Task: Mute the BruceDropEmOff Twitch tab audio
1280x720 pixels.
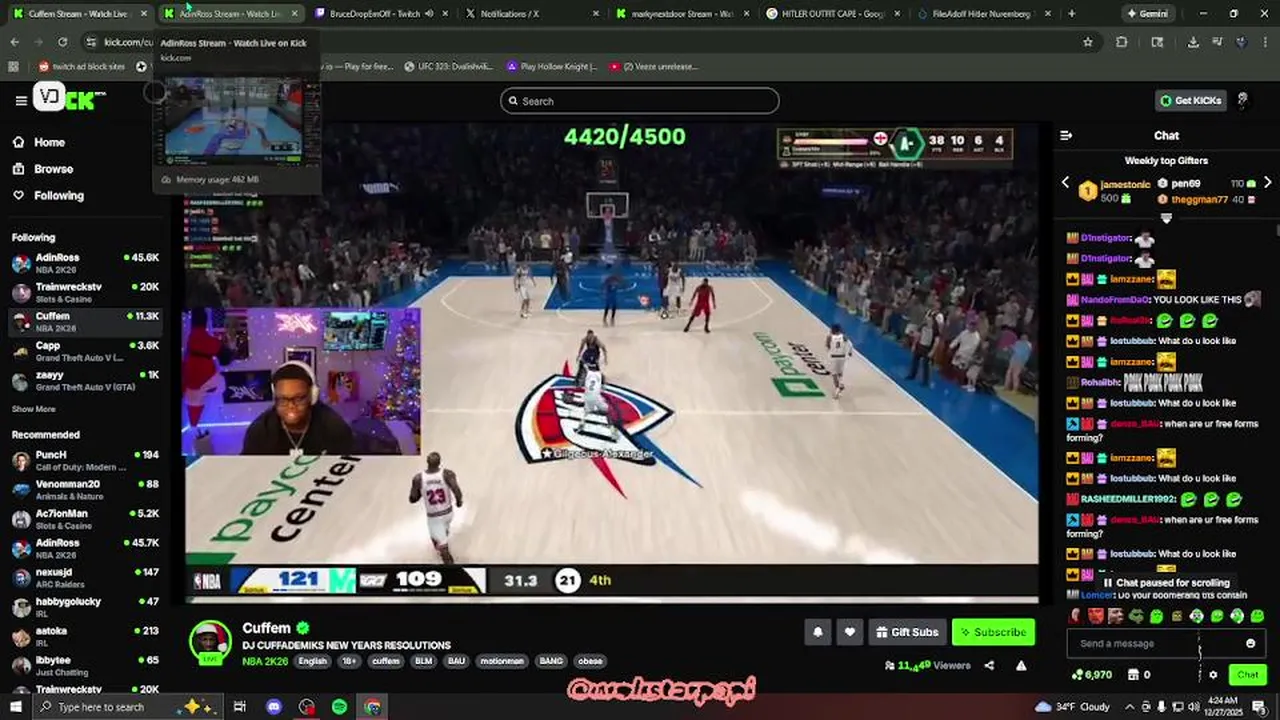Action: pos(429,14)
